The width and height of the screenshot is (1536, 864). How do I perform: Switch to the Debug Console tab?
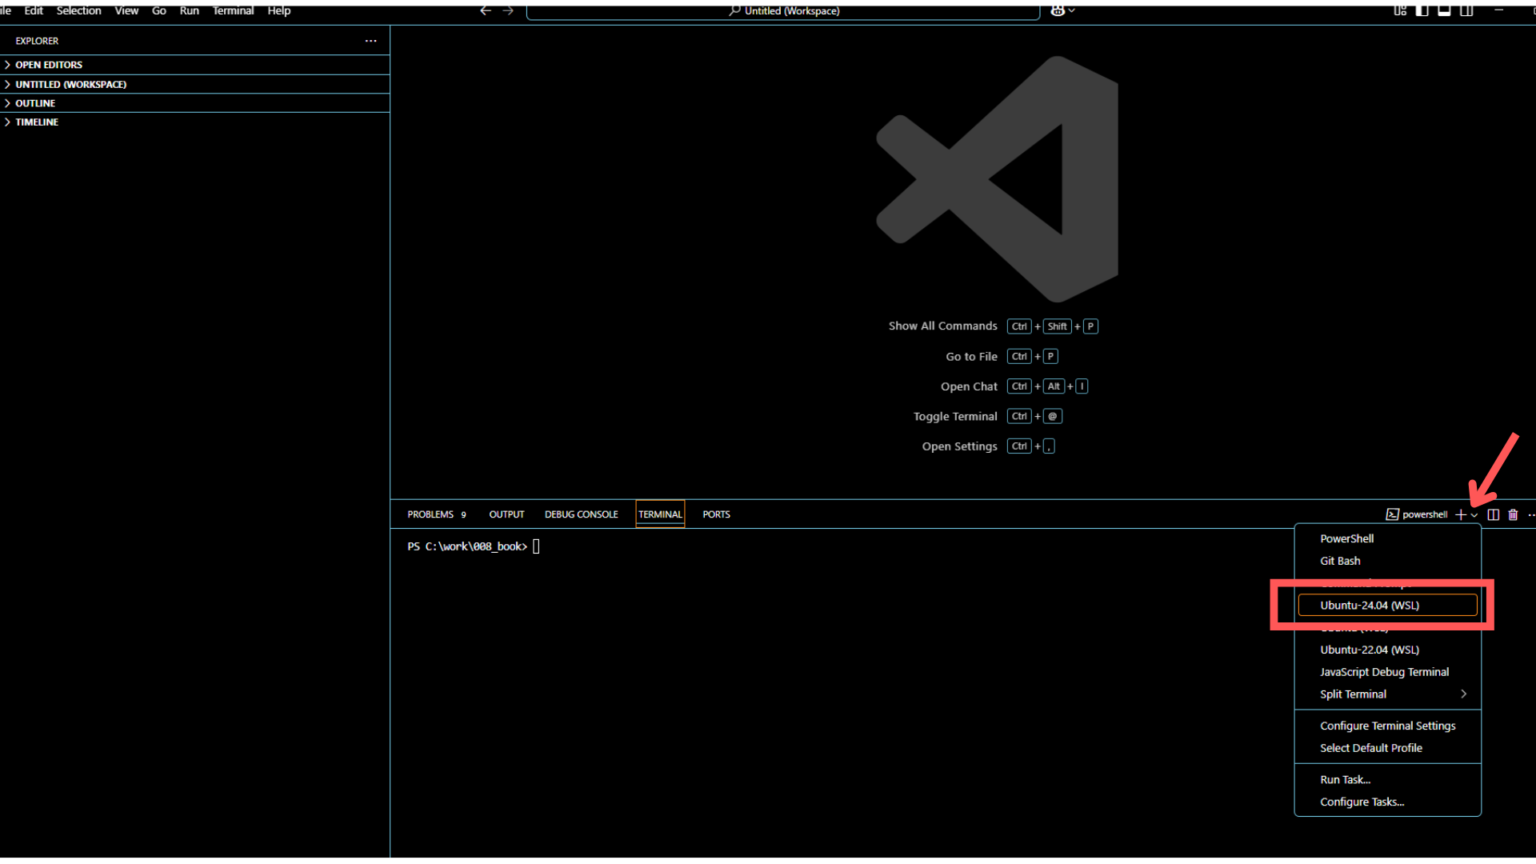(581, 515)
